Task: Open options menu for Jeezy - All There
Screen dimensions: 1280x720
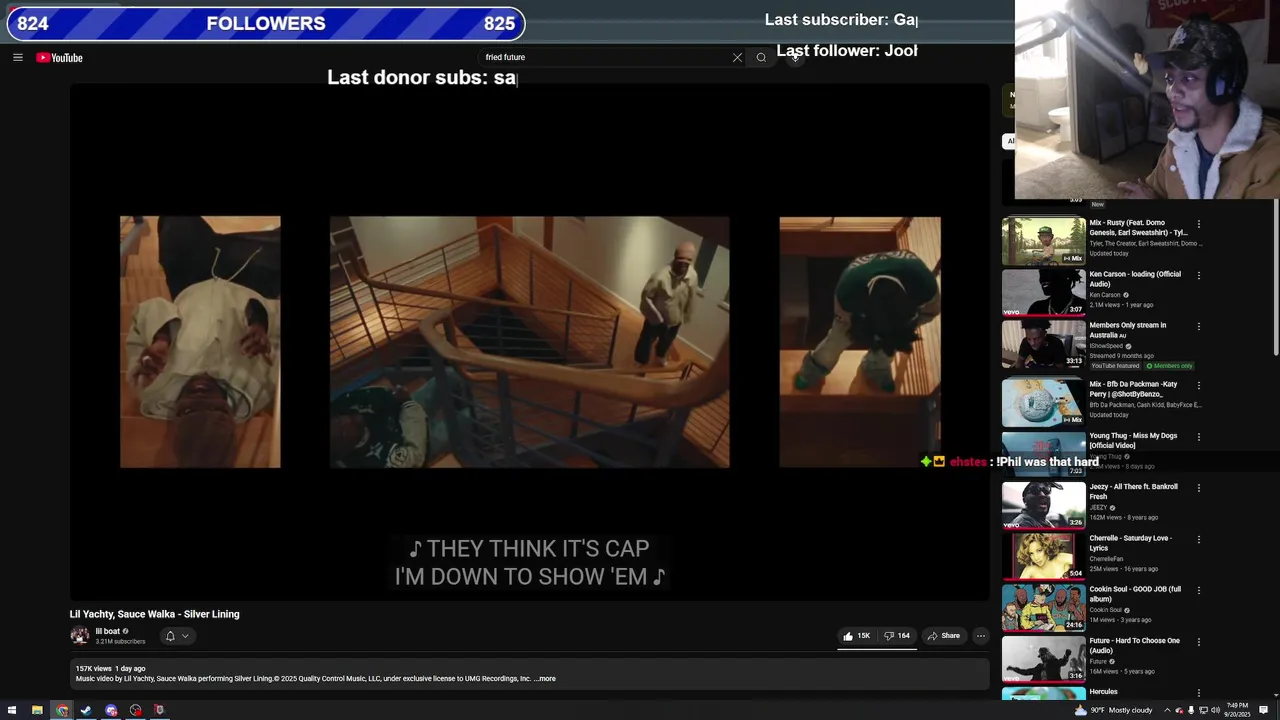Action: pos(1198,488)
